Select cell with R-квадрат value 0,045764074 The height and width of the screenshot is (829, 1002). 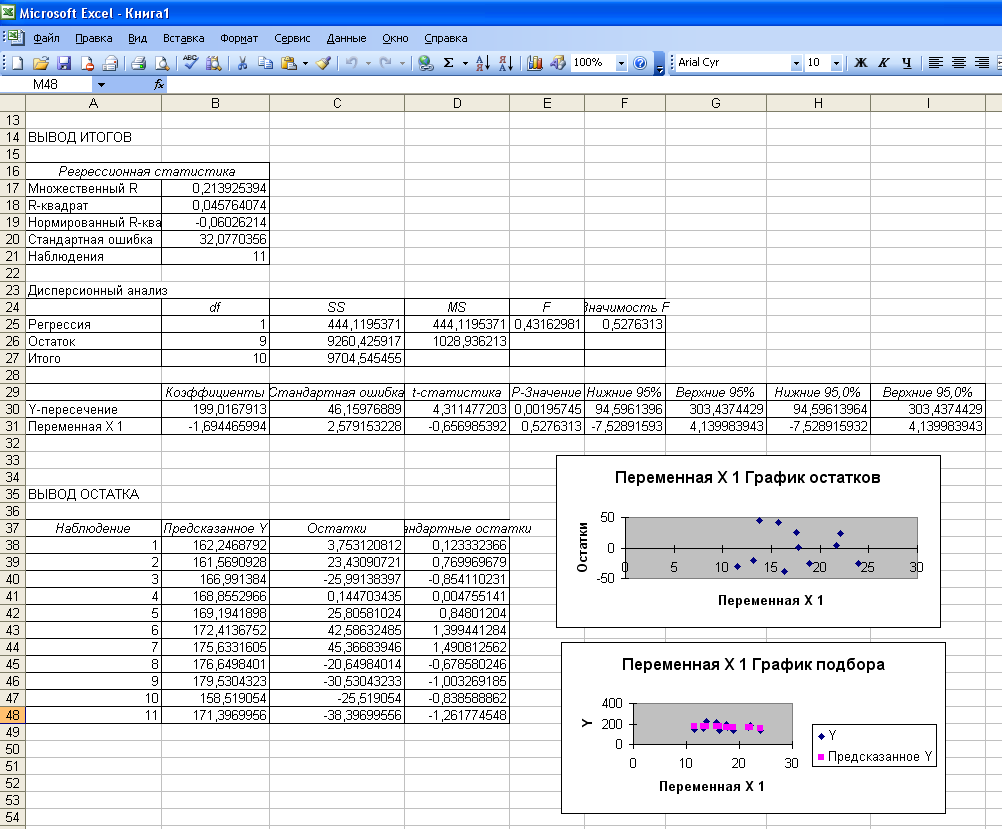pyautogui.click(x=215, y=205)
